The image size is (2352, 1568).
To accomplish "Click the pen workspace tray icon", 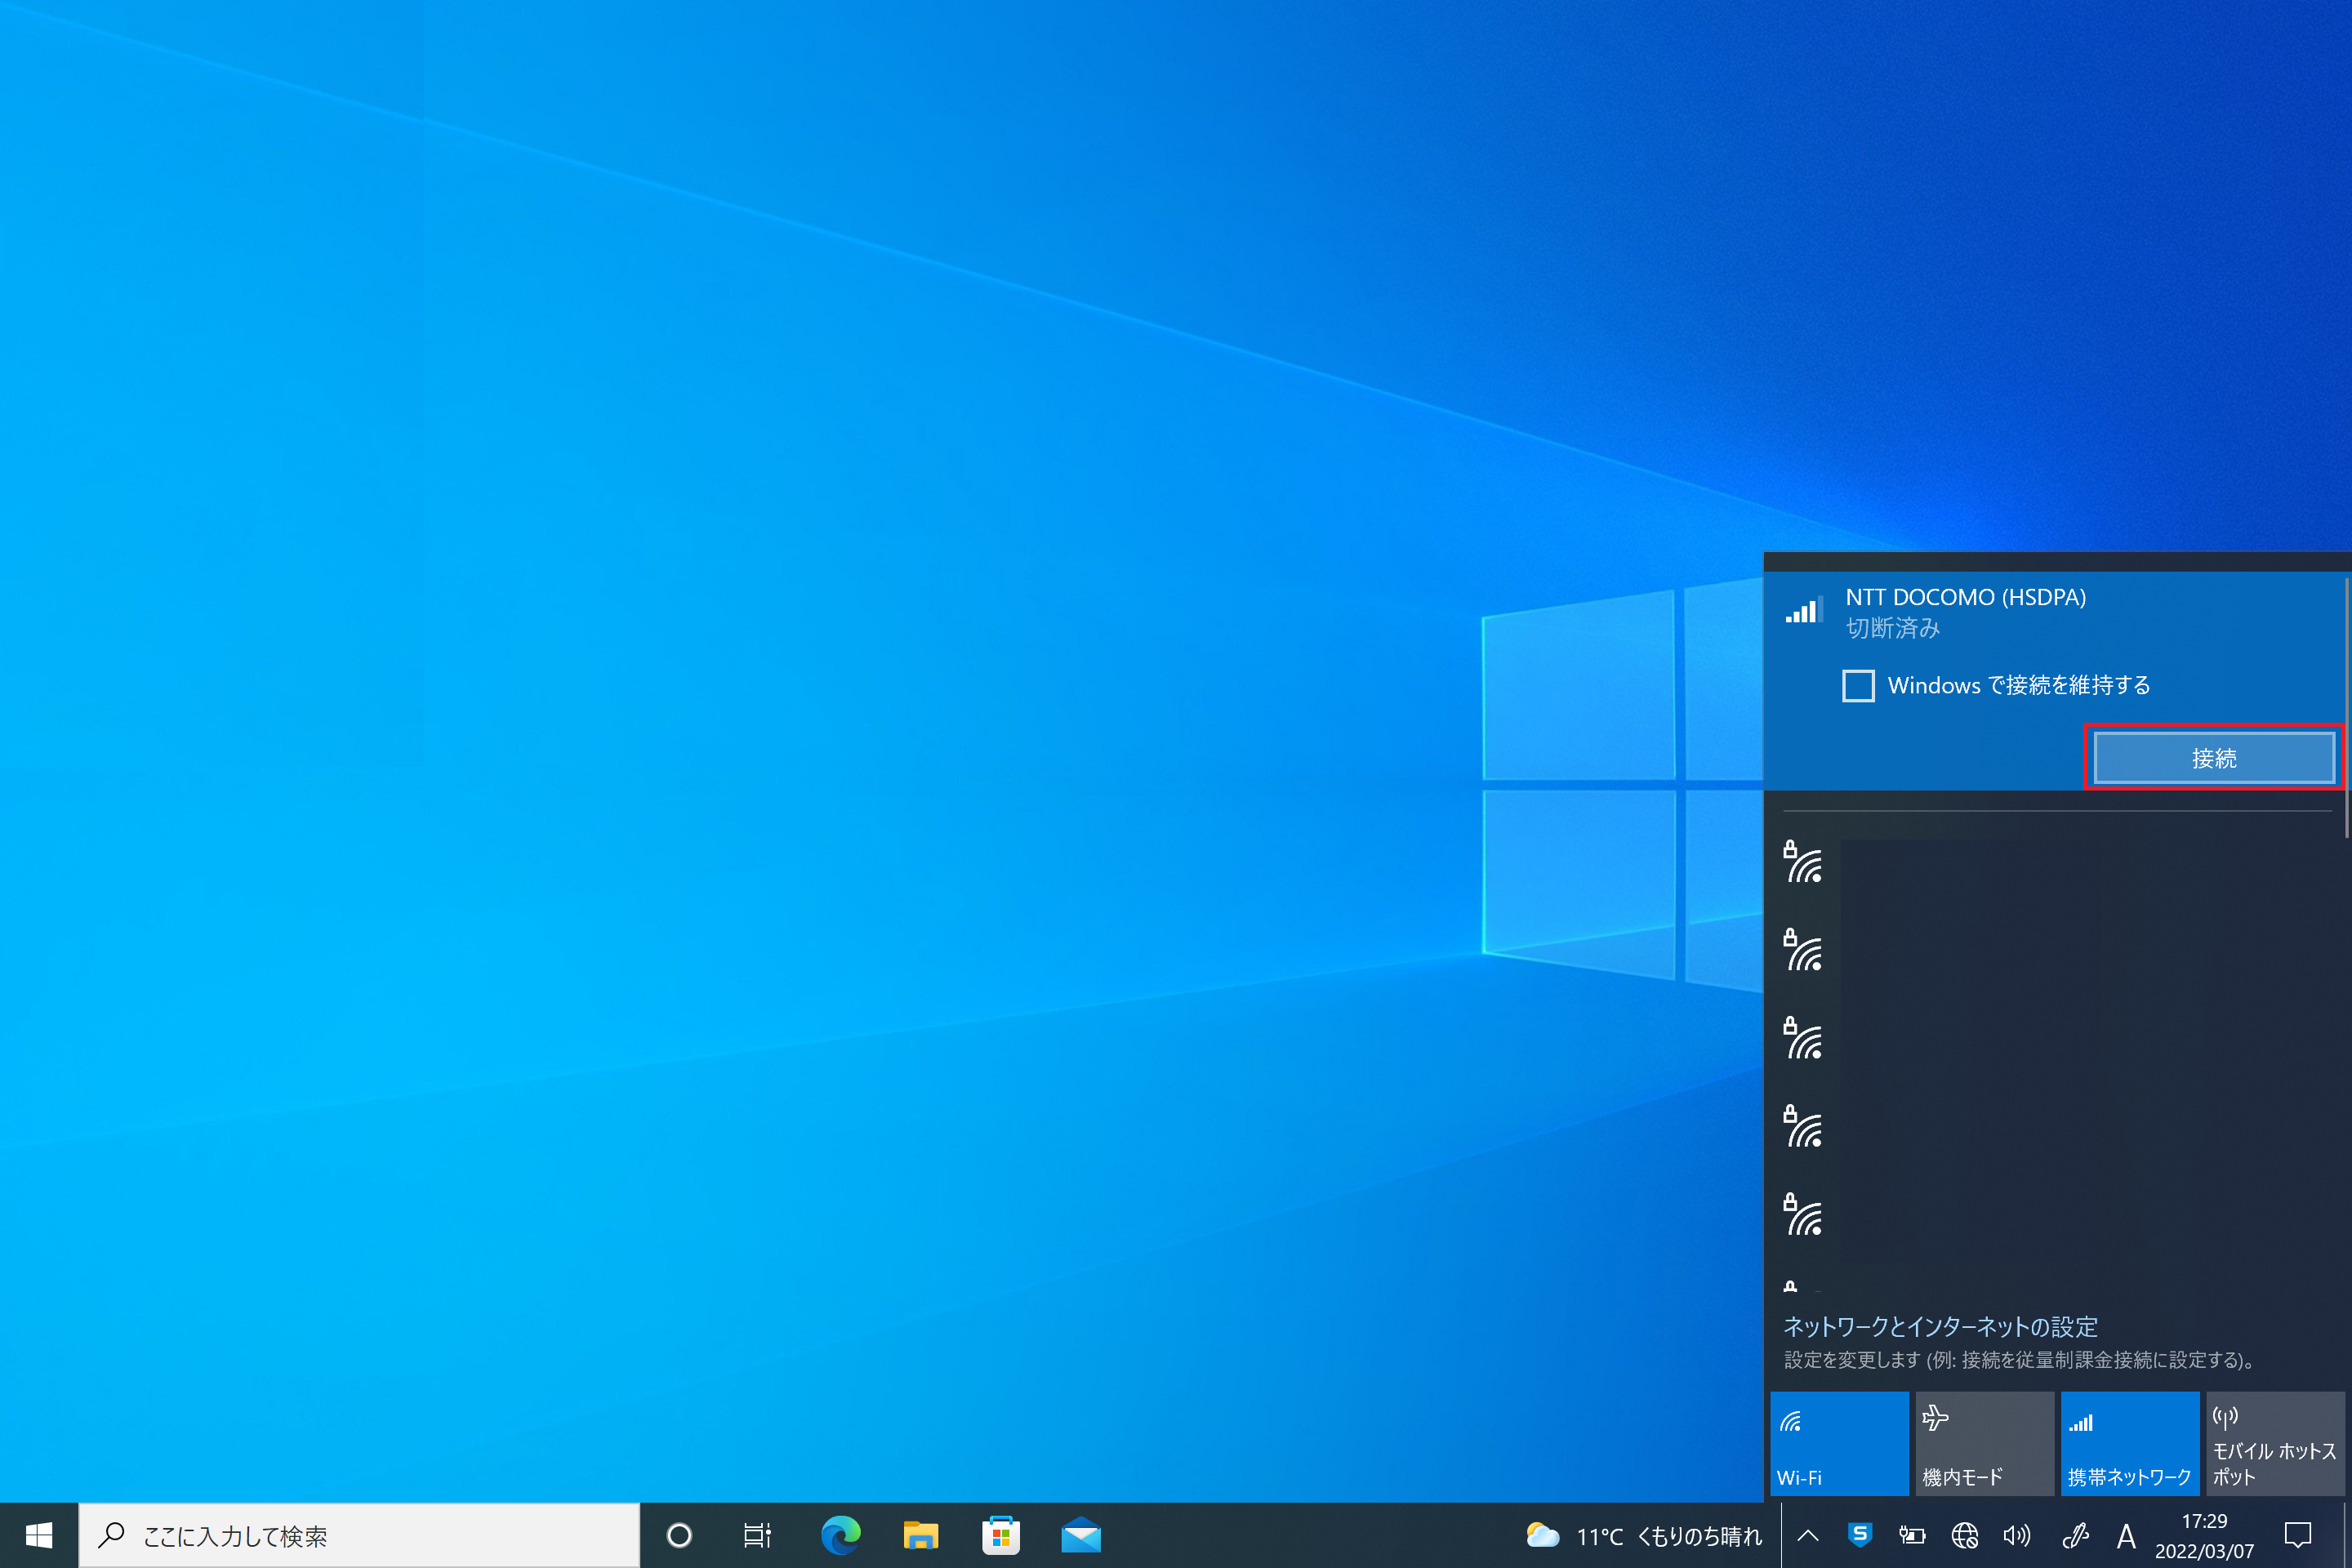I will [x=2076, y=1535].
